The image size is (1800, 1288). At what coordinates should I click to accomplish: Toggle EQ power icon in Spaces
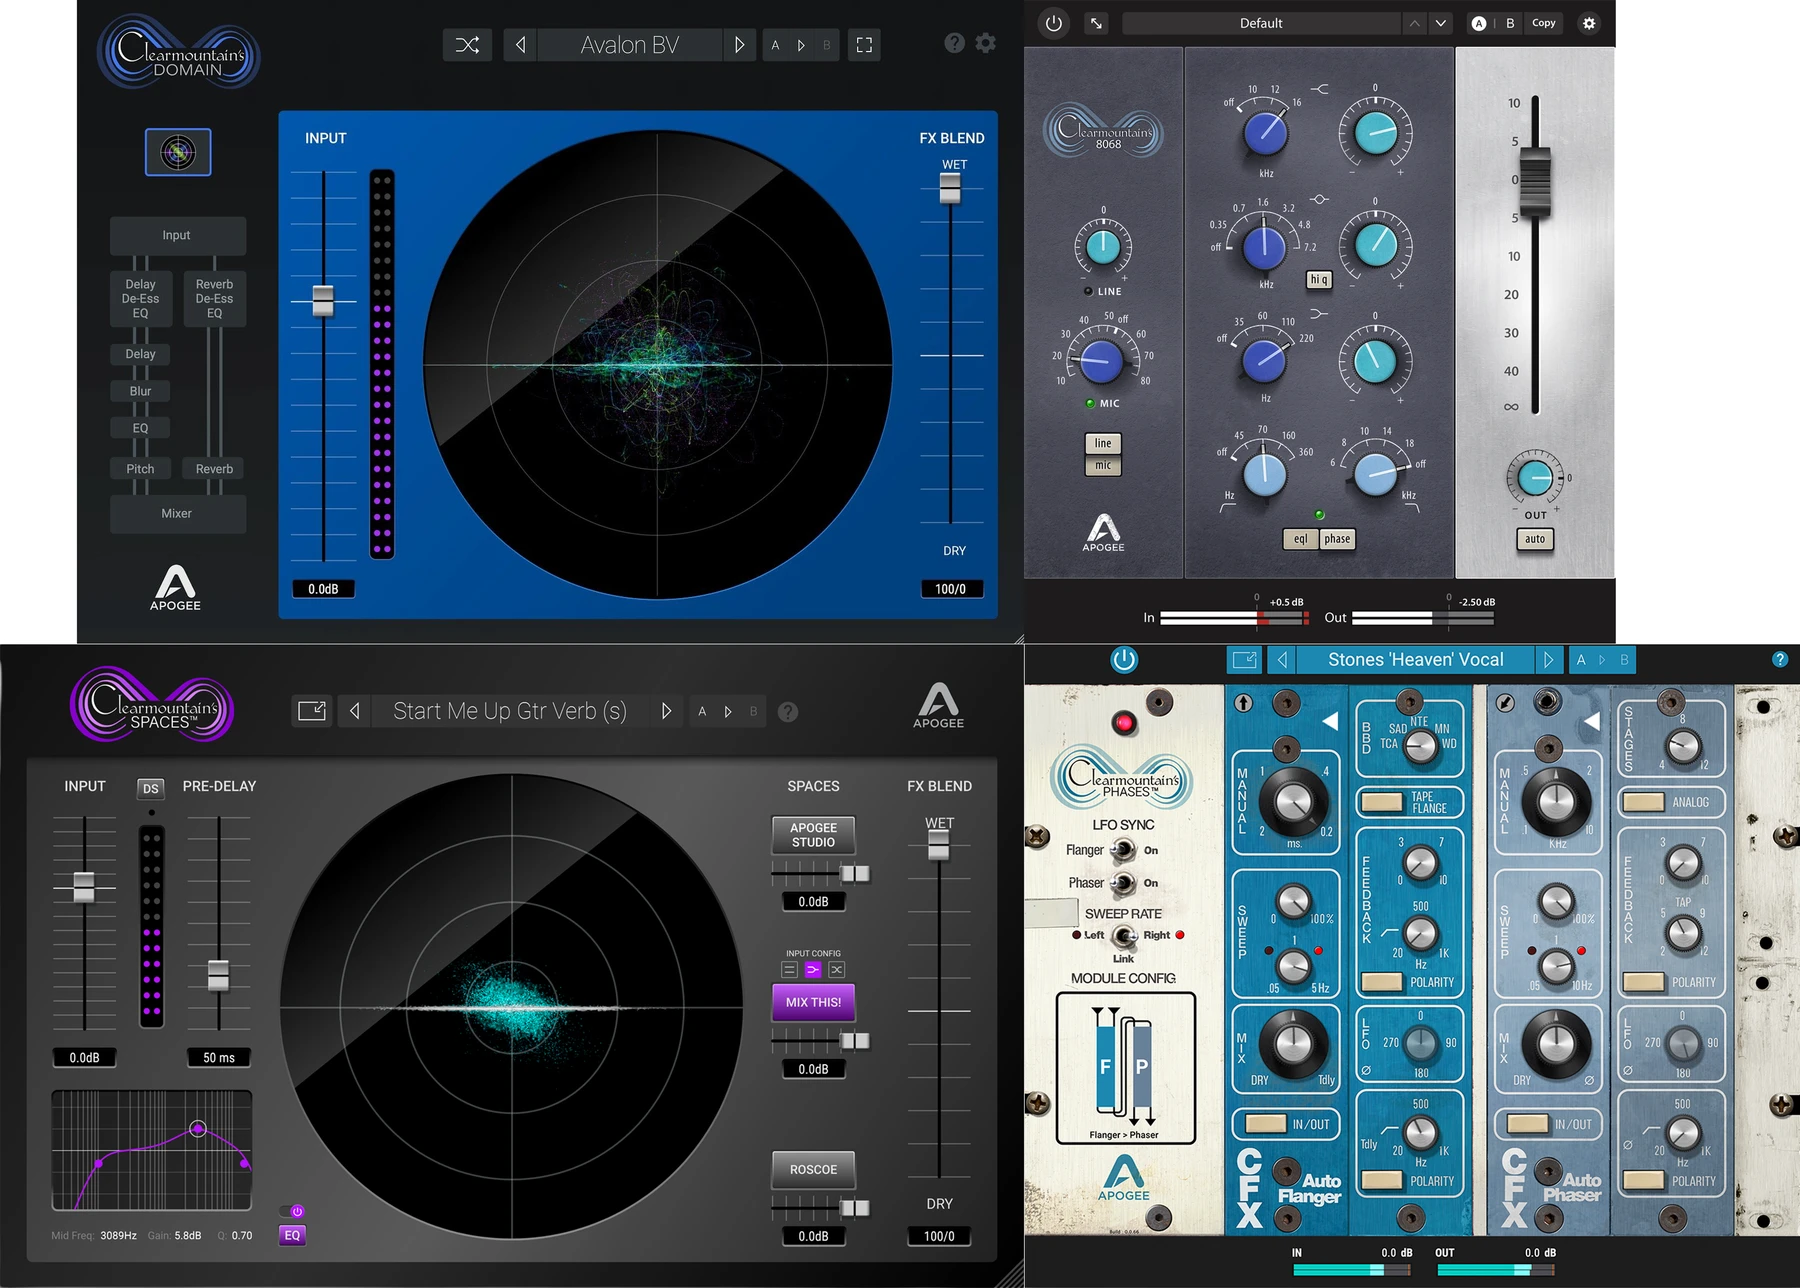point(297,1211)
